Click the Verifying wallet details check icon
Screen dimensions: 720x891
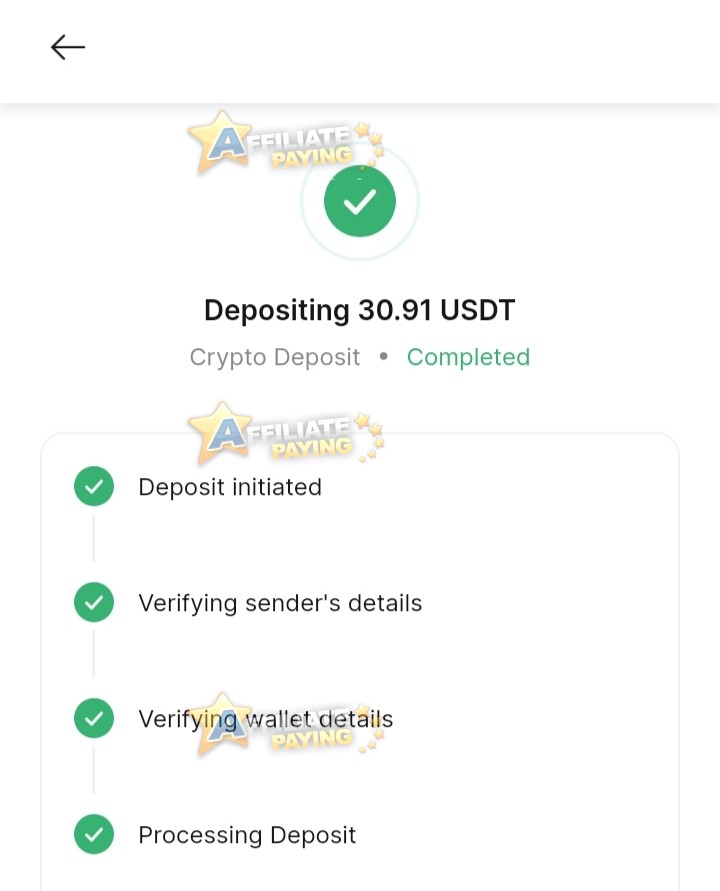(94, 718)
